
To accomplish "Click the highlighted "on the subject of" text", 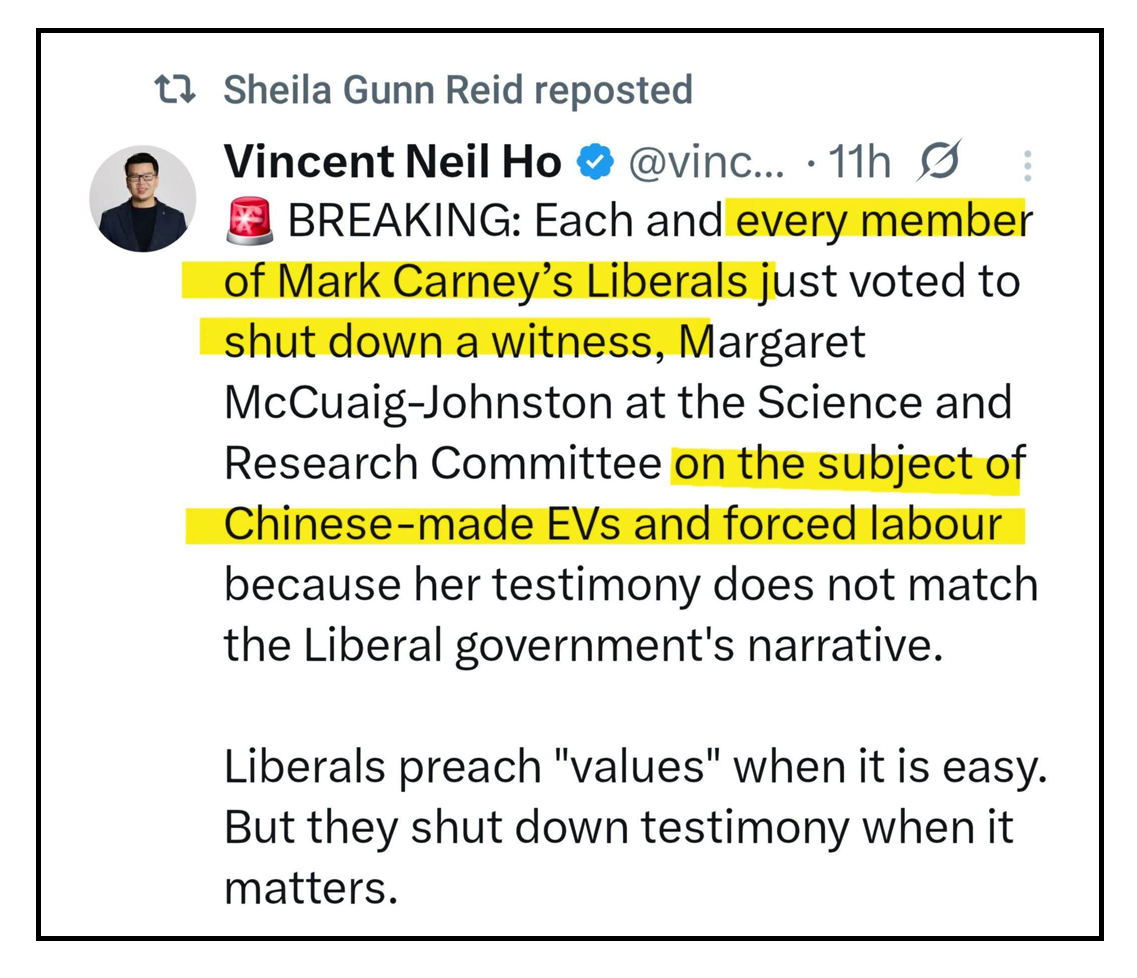I will pos(846,463).
